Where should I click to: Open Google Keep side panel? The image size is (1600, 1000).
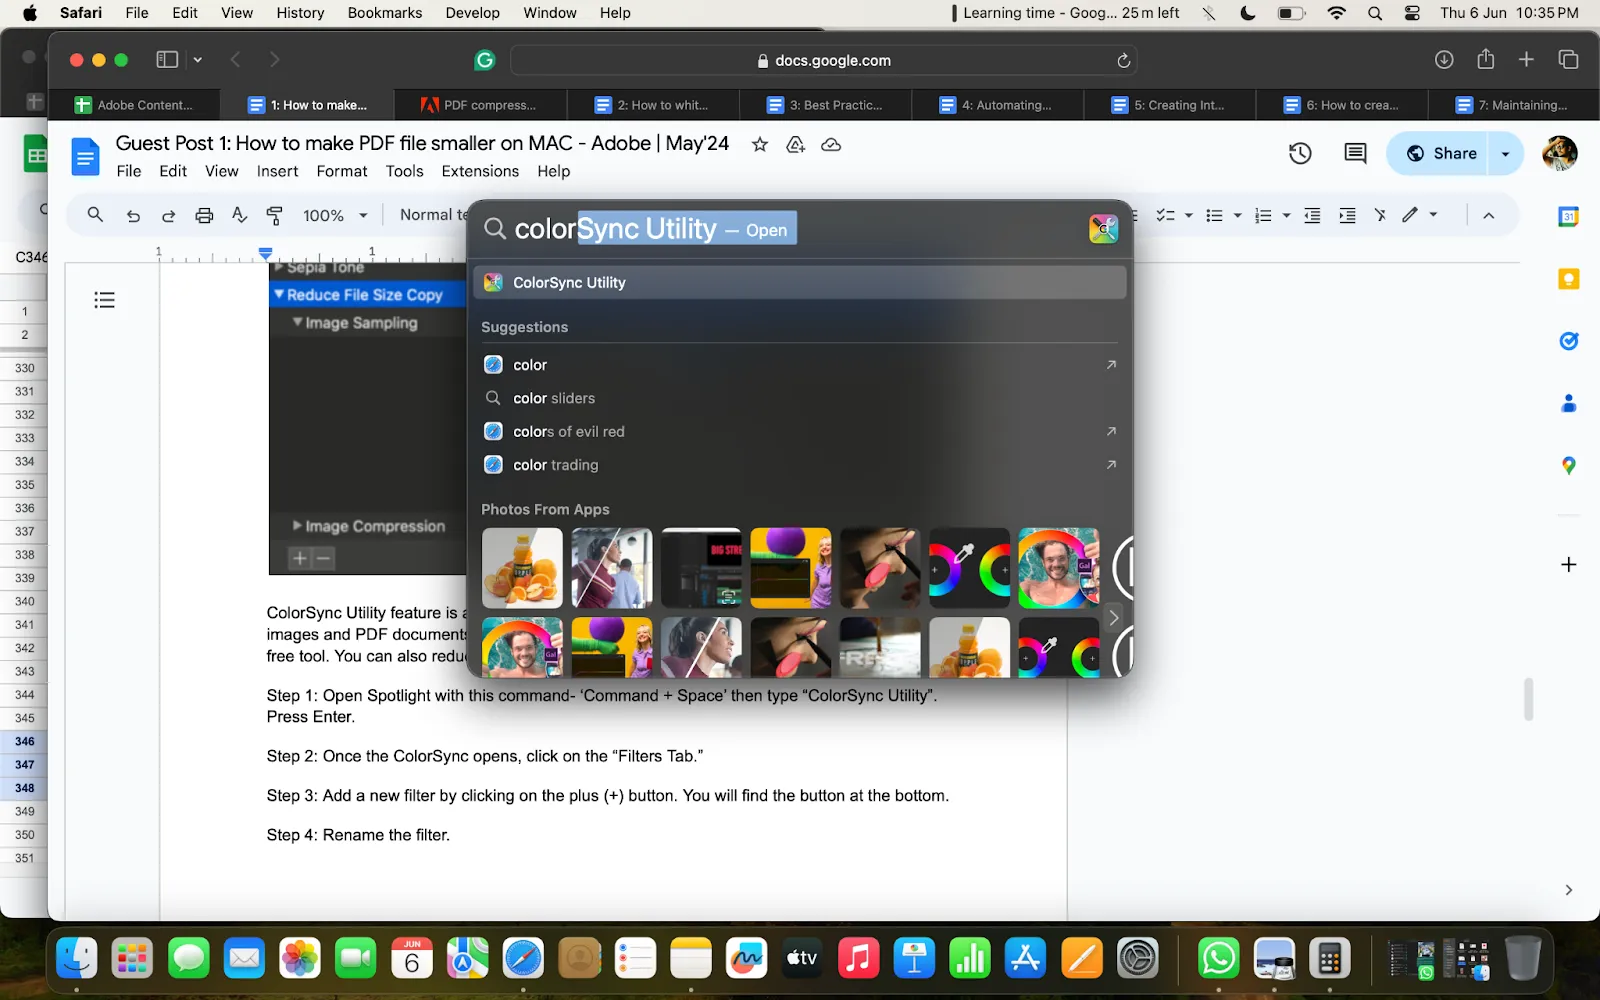coord(1568,279)
